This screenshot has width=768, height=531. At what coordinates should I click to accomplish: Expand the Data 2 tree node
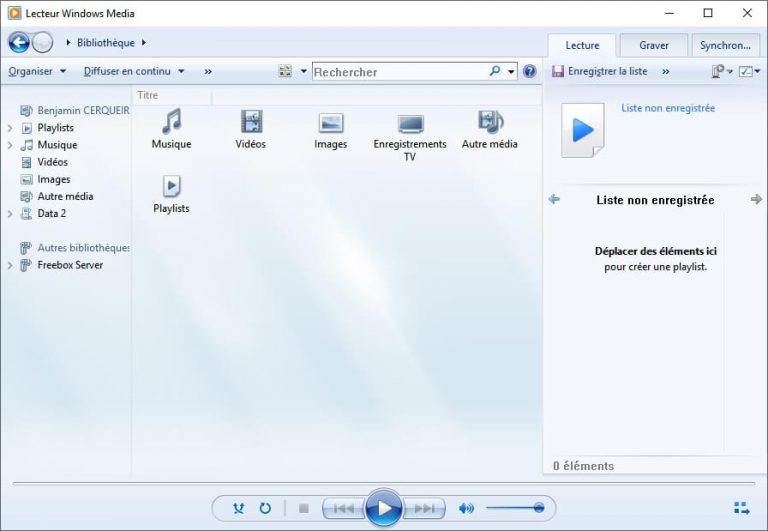10,214
